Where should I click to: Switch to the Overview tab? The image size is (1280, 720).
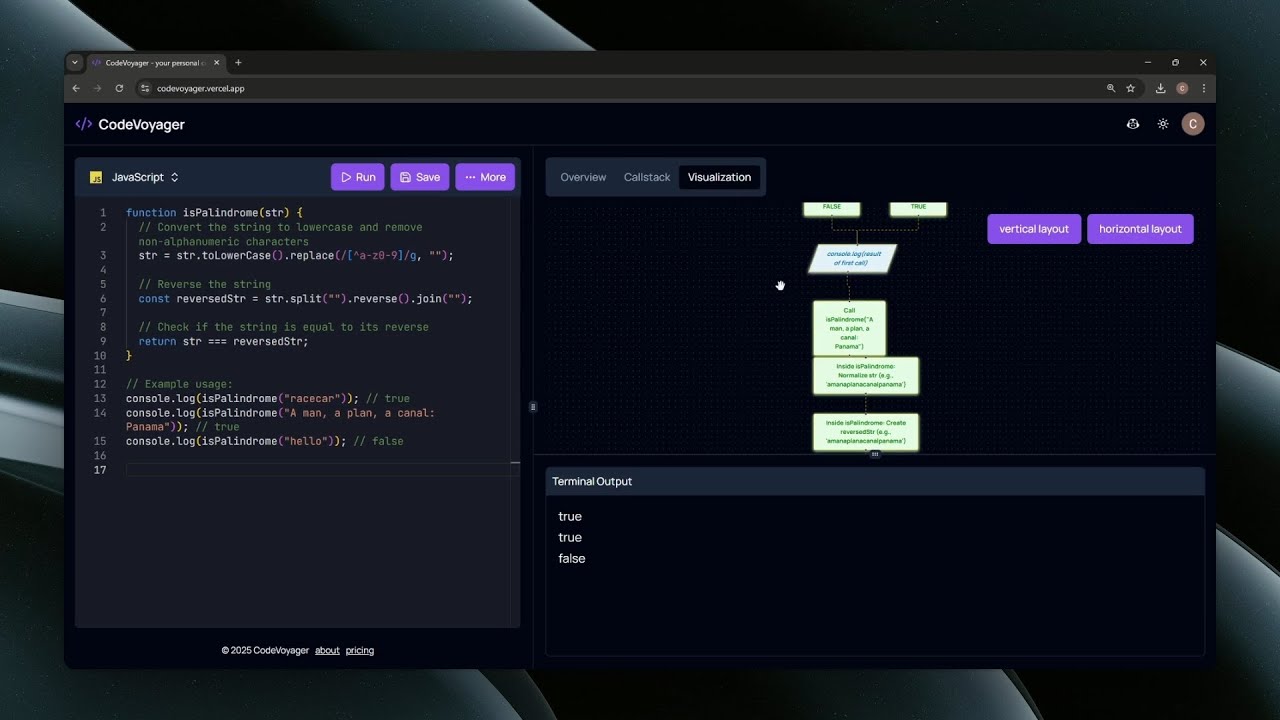583,177
